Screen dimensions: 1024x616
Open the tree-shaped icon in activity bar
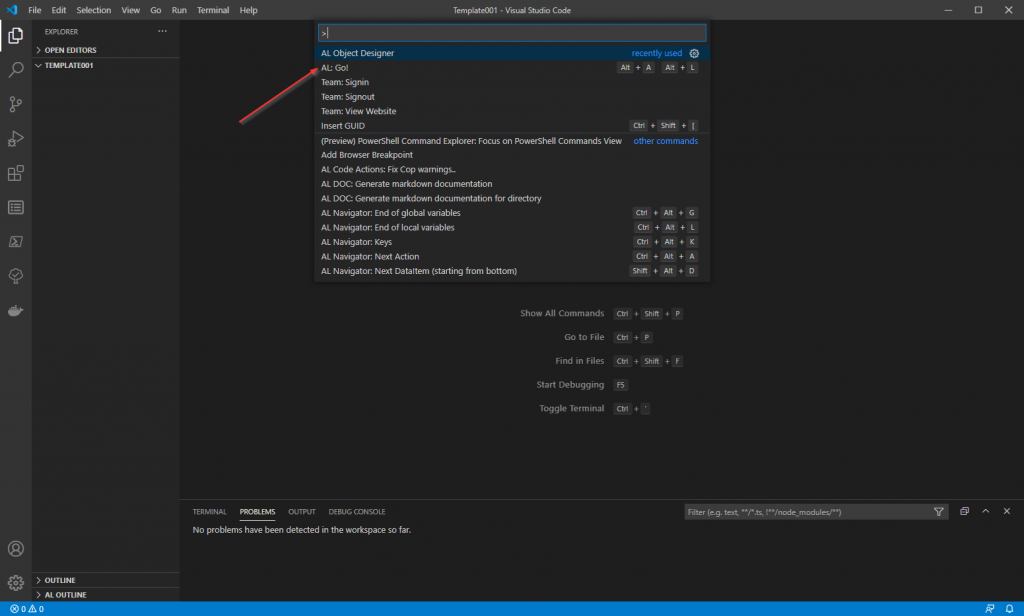[16, 276]
